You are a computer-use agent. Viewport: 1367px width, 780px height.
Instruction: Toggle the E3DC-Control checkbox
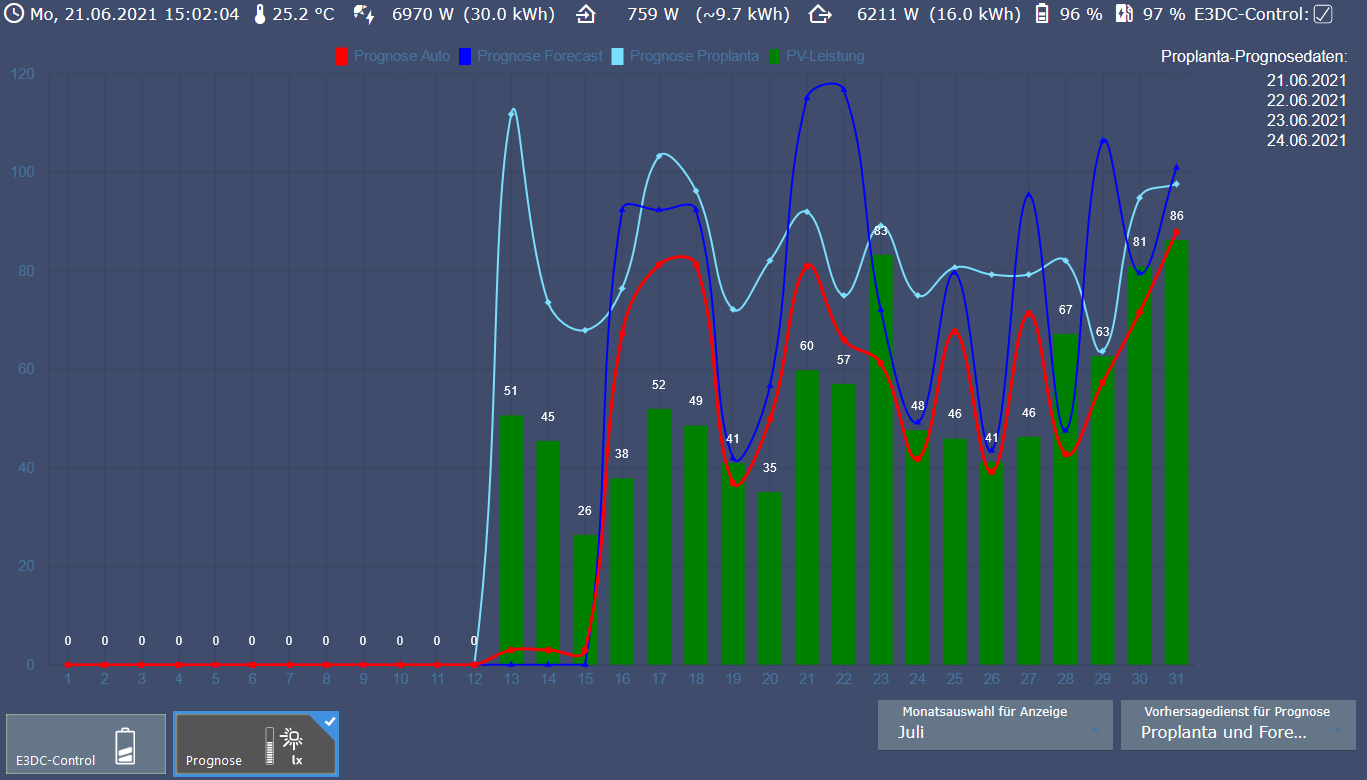pos(1323,14)
